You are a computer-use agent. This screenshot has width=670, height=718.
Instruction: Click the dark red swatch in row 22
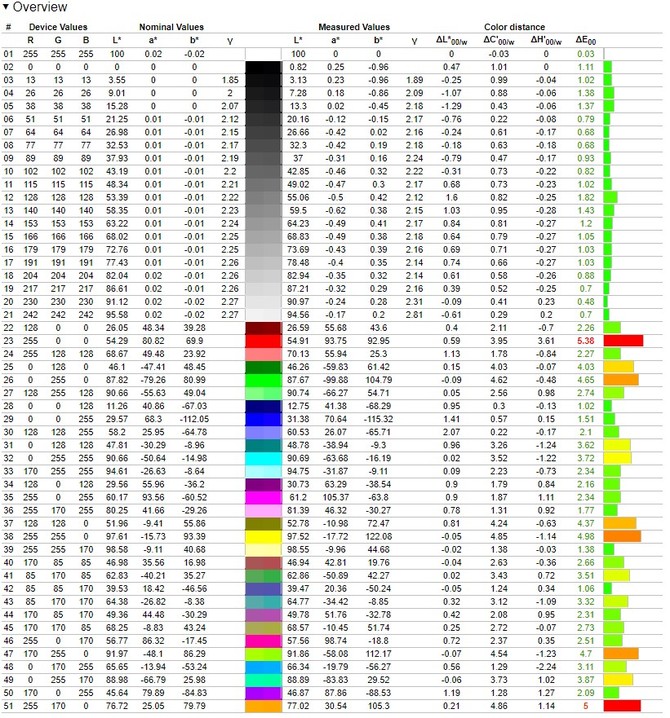263,328
